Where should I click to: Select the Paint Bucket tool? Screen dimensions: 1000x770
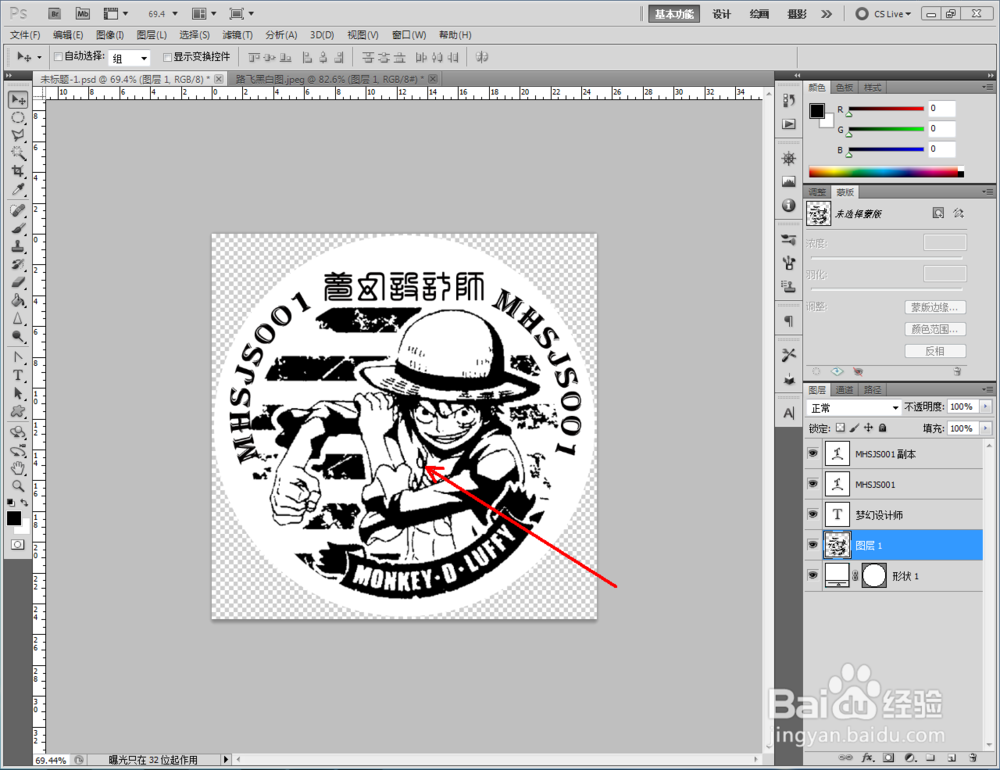coord(18,300)
